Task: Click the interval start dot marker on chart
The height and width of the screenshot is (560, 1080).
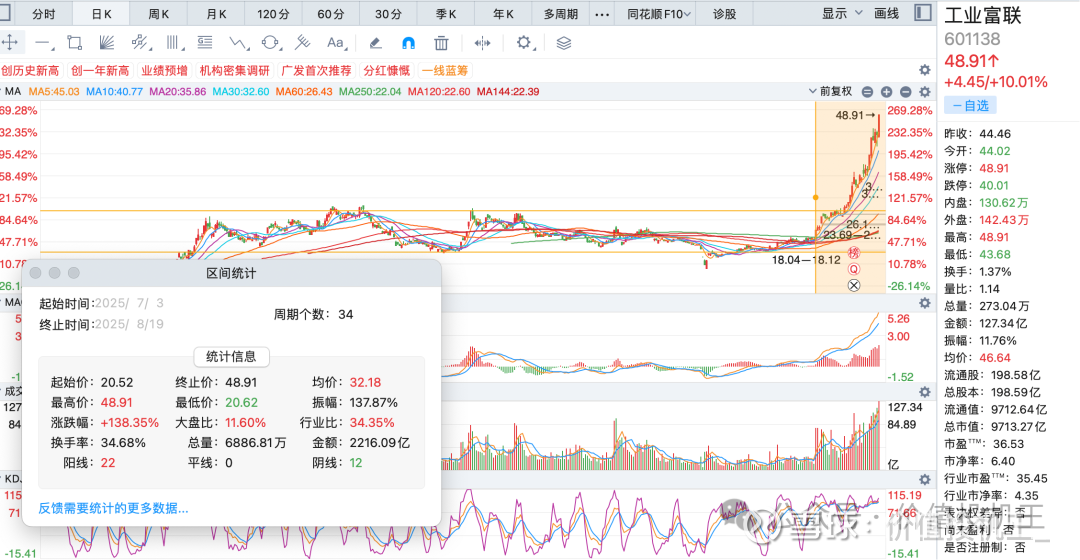Action: tap(816, 198)
